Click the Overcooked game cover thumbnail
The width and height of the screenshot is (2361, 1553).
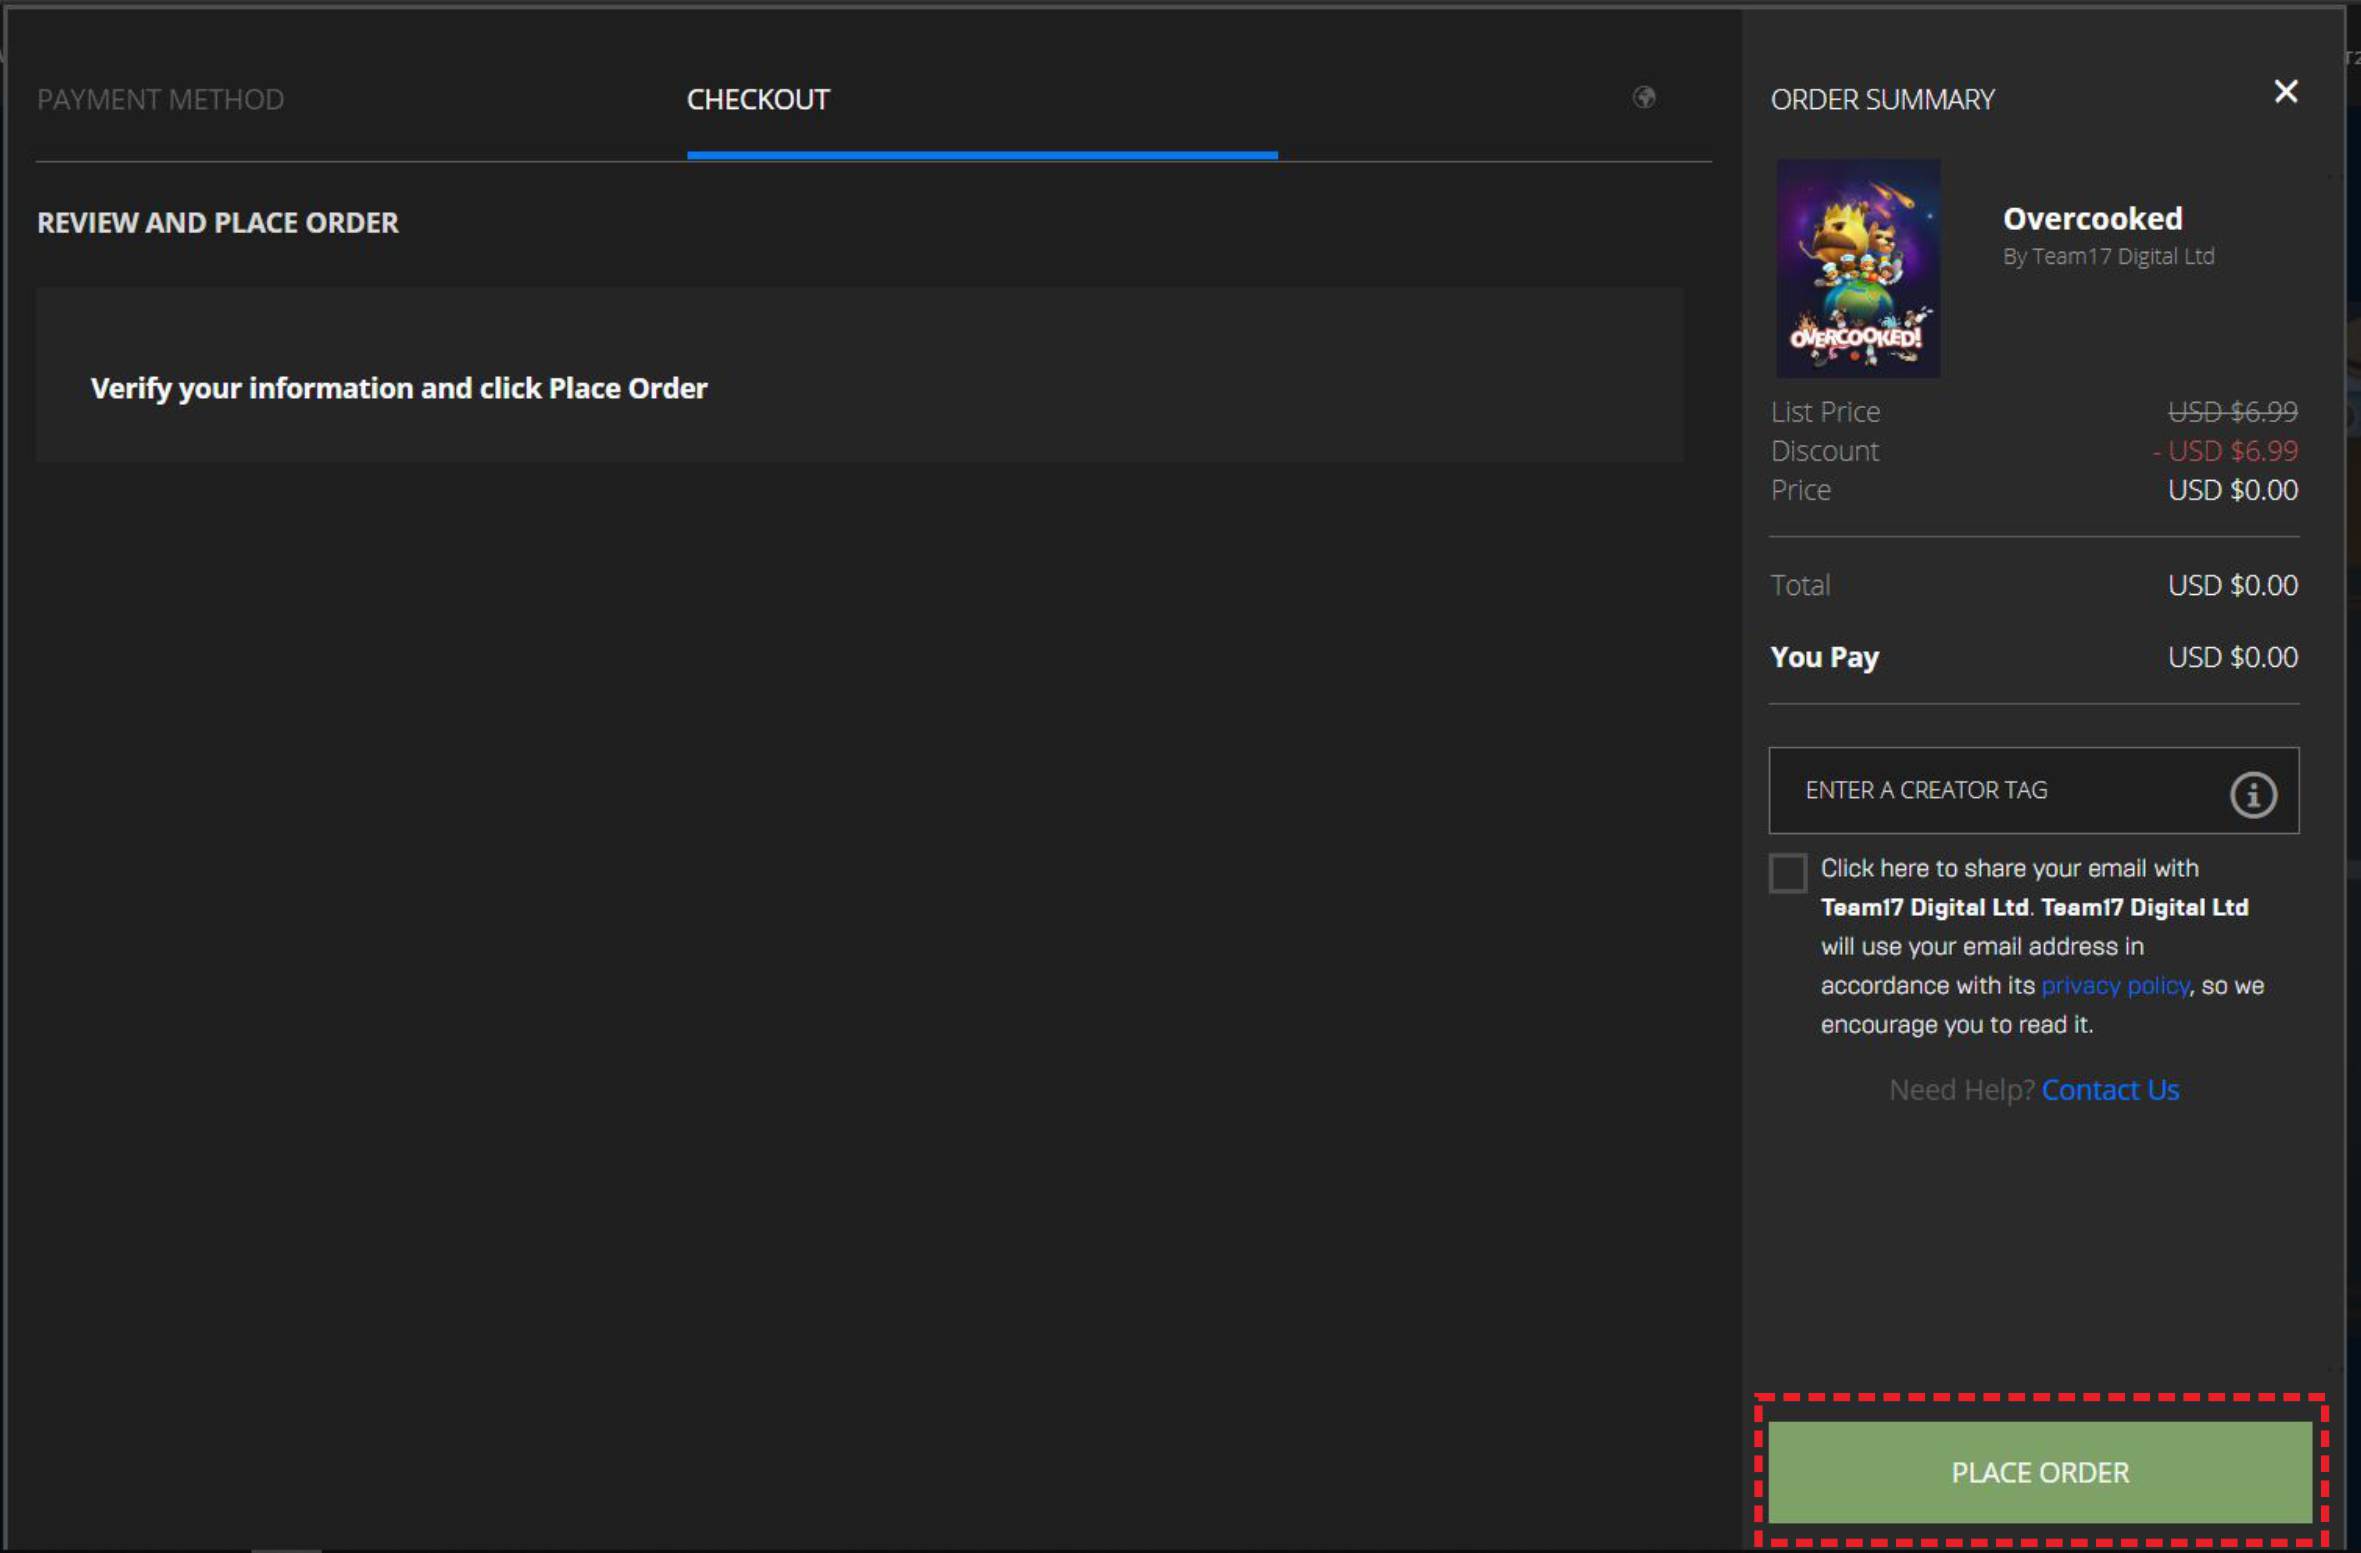(x=1857, y=268)
